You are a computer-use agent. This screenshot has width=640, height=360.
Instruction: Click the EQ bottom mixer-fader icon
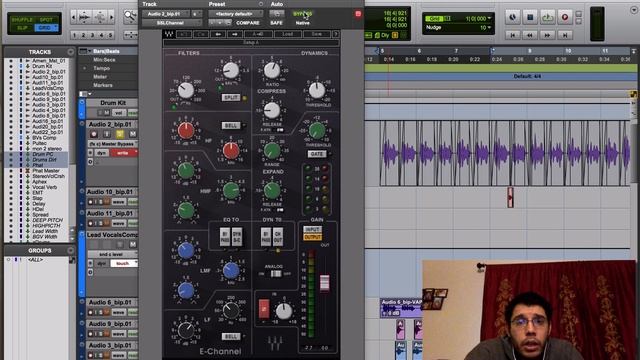click(x=275, y=343)
